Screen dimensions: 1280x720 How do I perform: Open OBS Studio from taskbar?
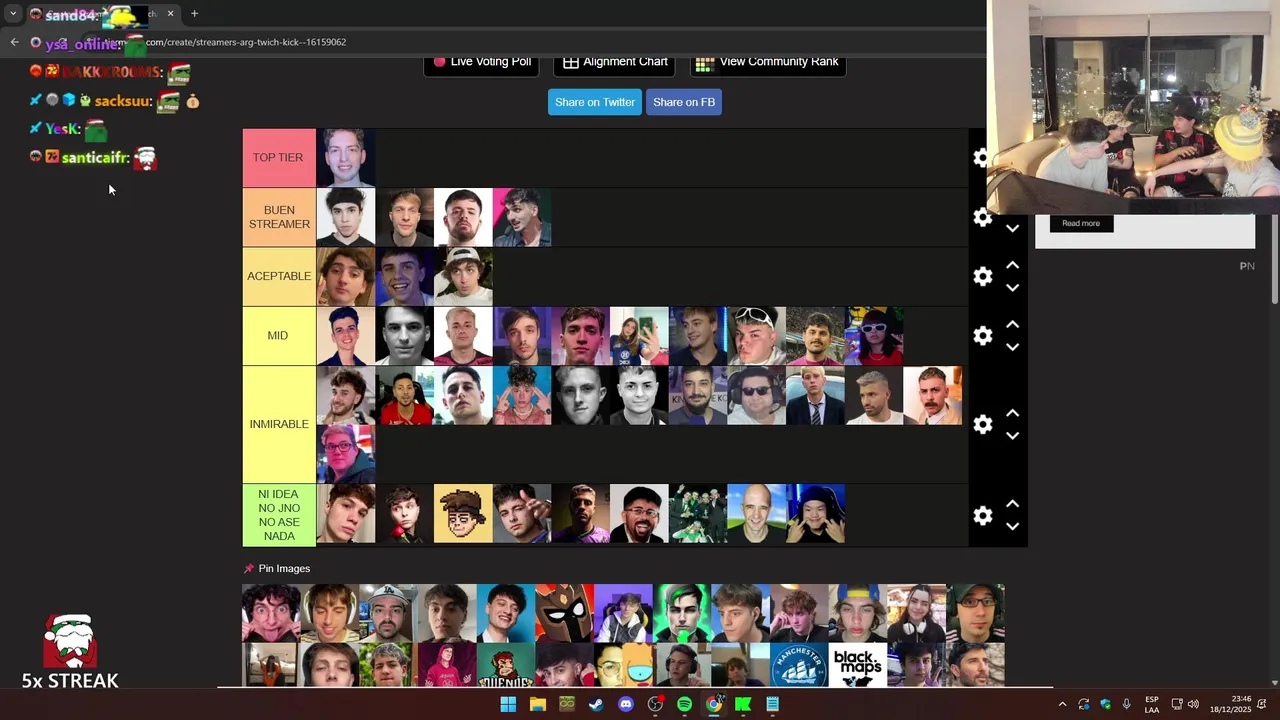pyautogui.click(x=655, y=704)
